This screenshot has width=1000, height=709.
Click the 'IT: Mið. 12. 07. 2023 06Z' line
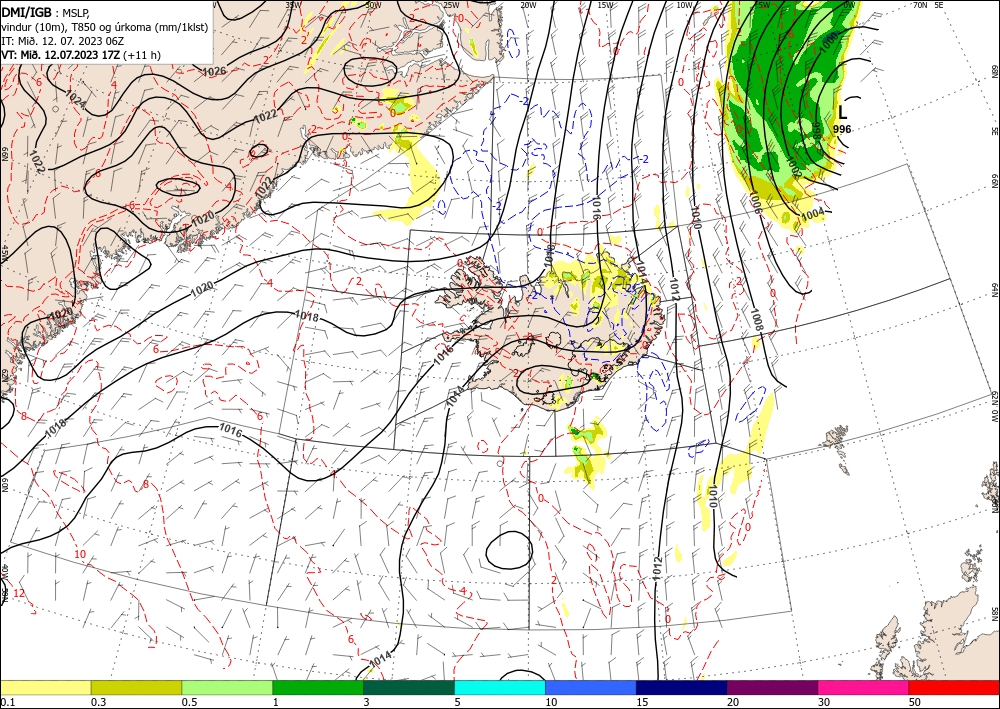62,41
